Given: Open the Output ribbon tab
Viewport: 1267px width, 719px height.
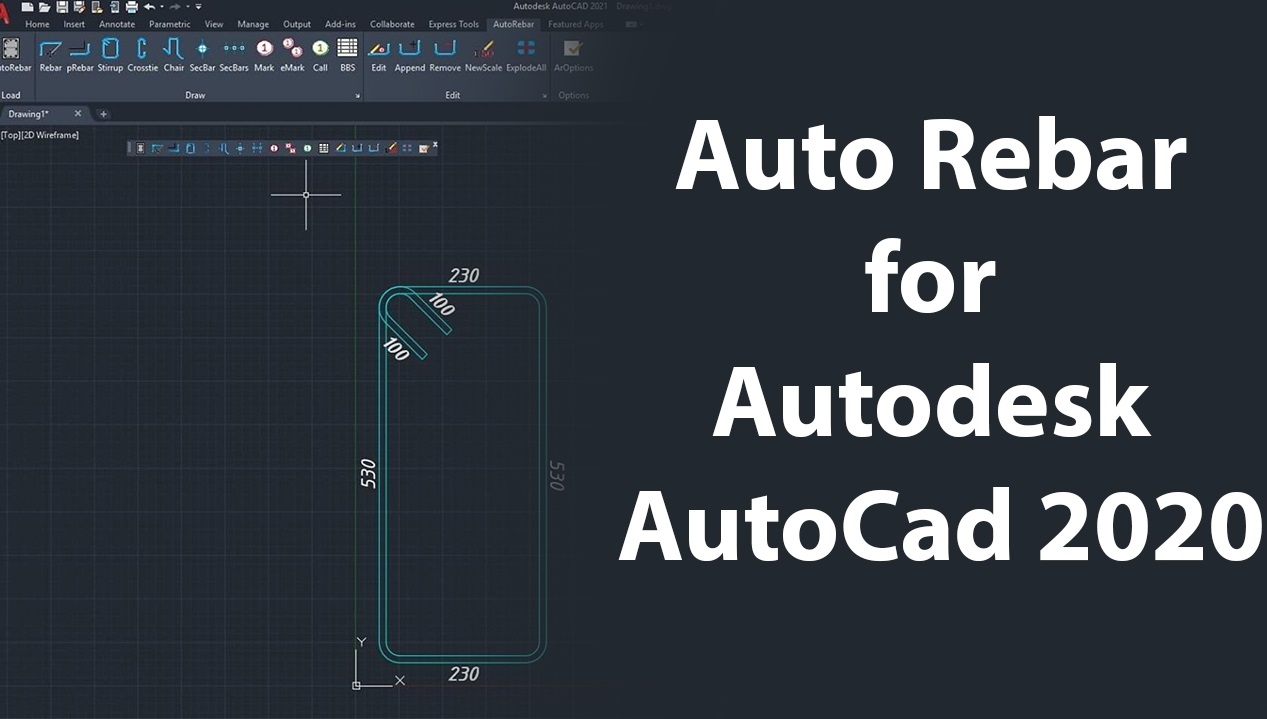Looking at the screenshot, I should pos(297,24).
